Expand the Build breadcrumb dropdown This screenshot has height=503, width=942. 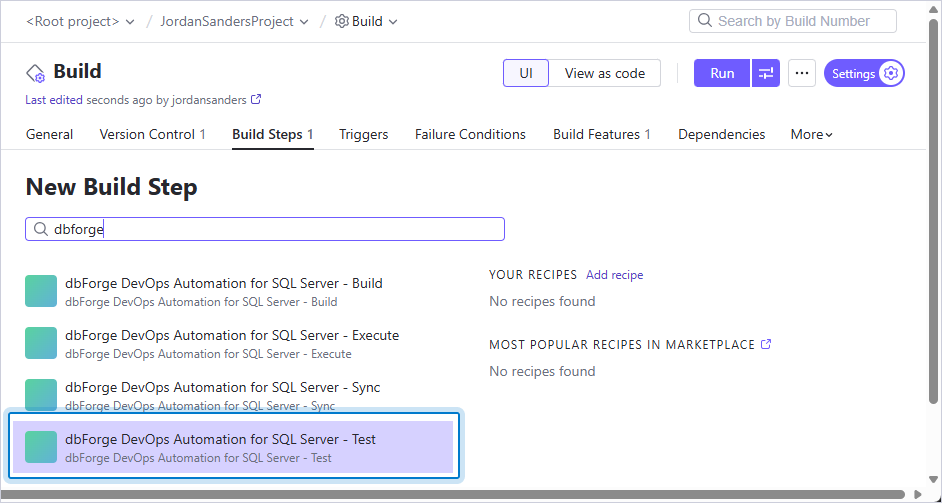394,22
